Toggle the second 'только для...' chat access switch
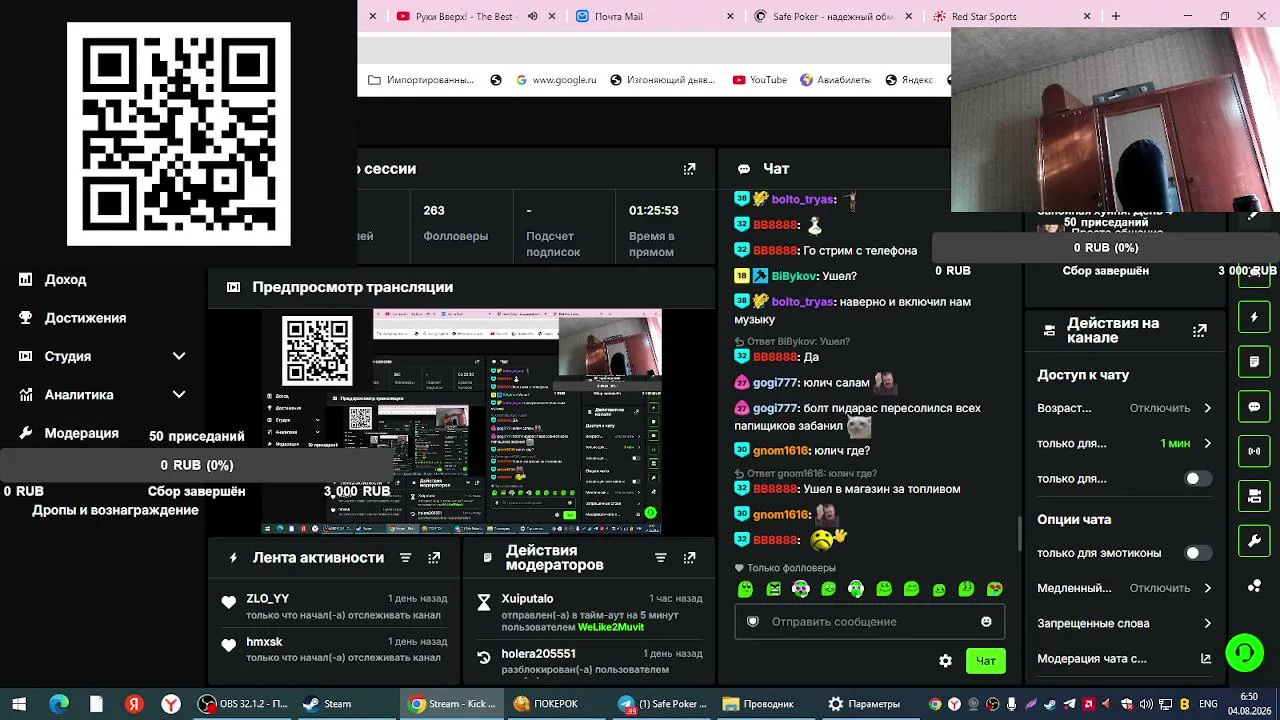 click(1198, 479)
